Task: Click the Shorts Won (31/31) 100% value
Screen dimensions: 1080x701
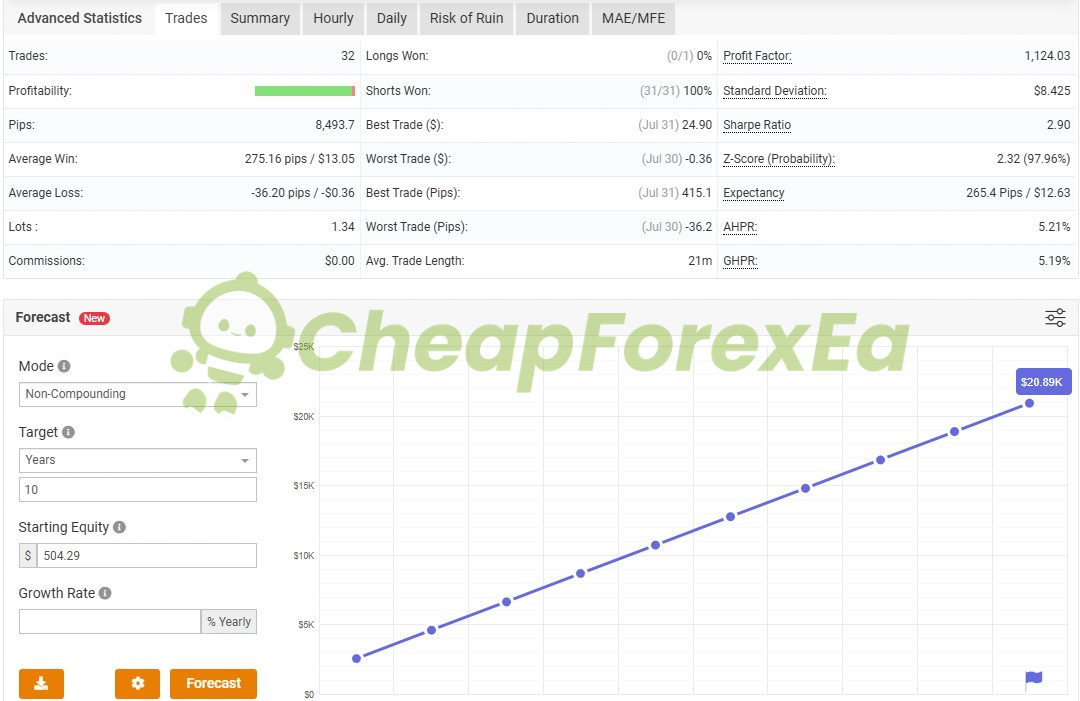Action: coord(676,91)
